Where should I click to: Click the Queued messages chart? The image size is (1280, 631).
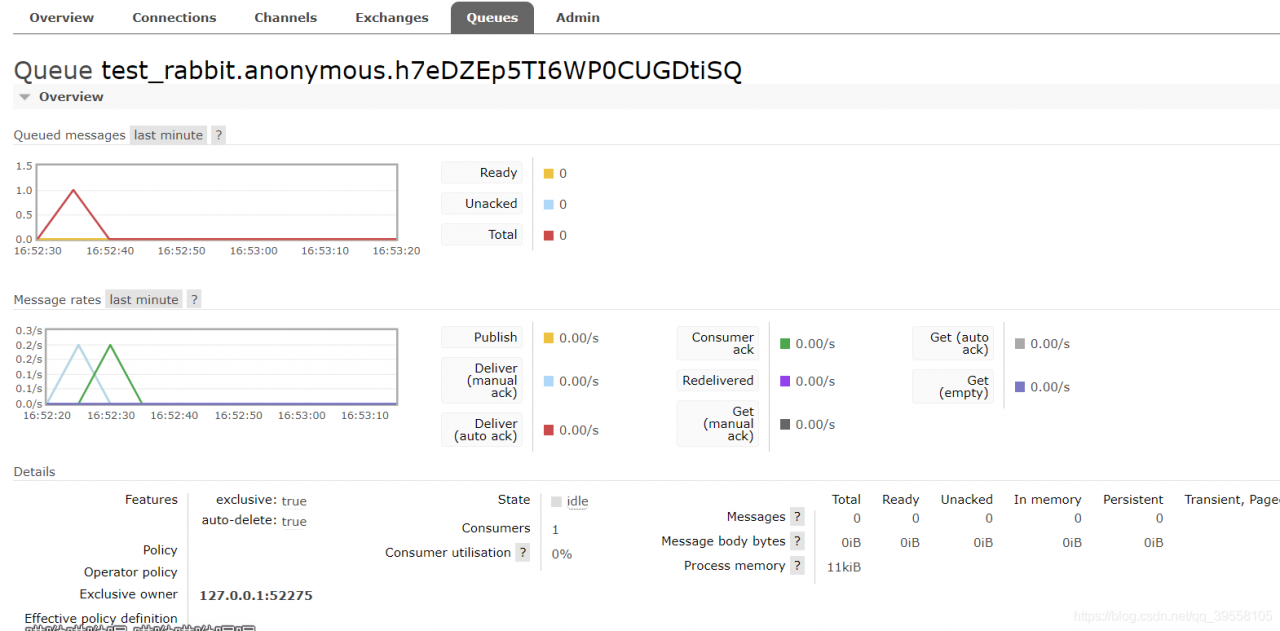217,202
